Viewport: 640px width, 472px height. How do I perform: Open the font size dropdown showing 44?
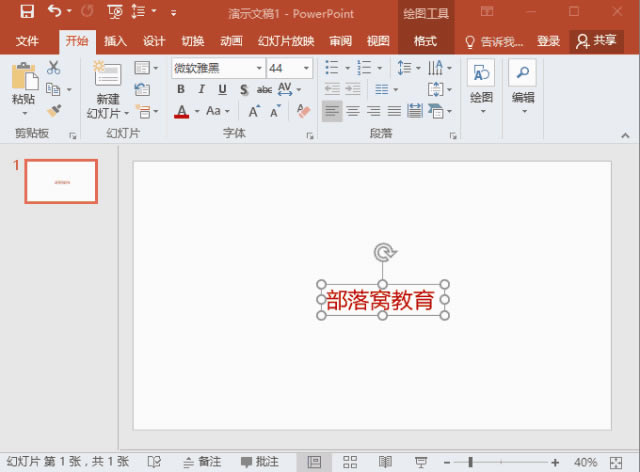pos(306,68)
